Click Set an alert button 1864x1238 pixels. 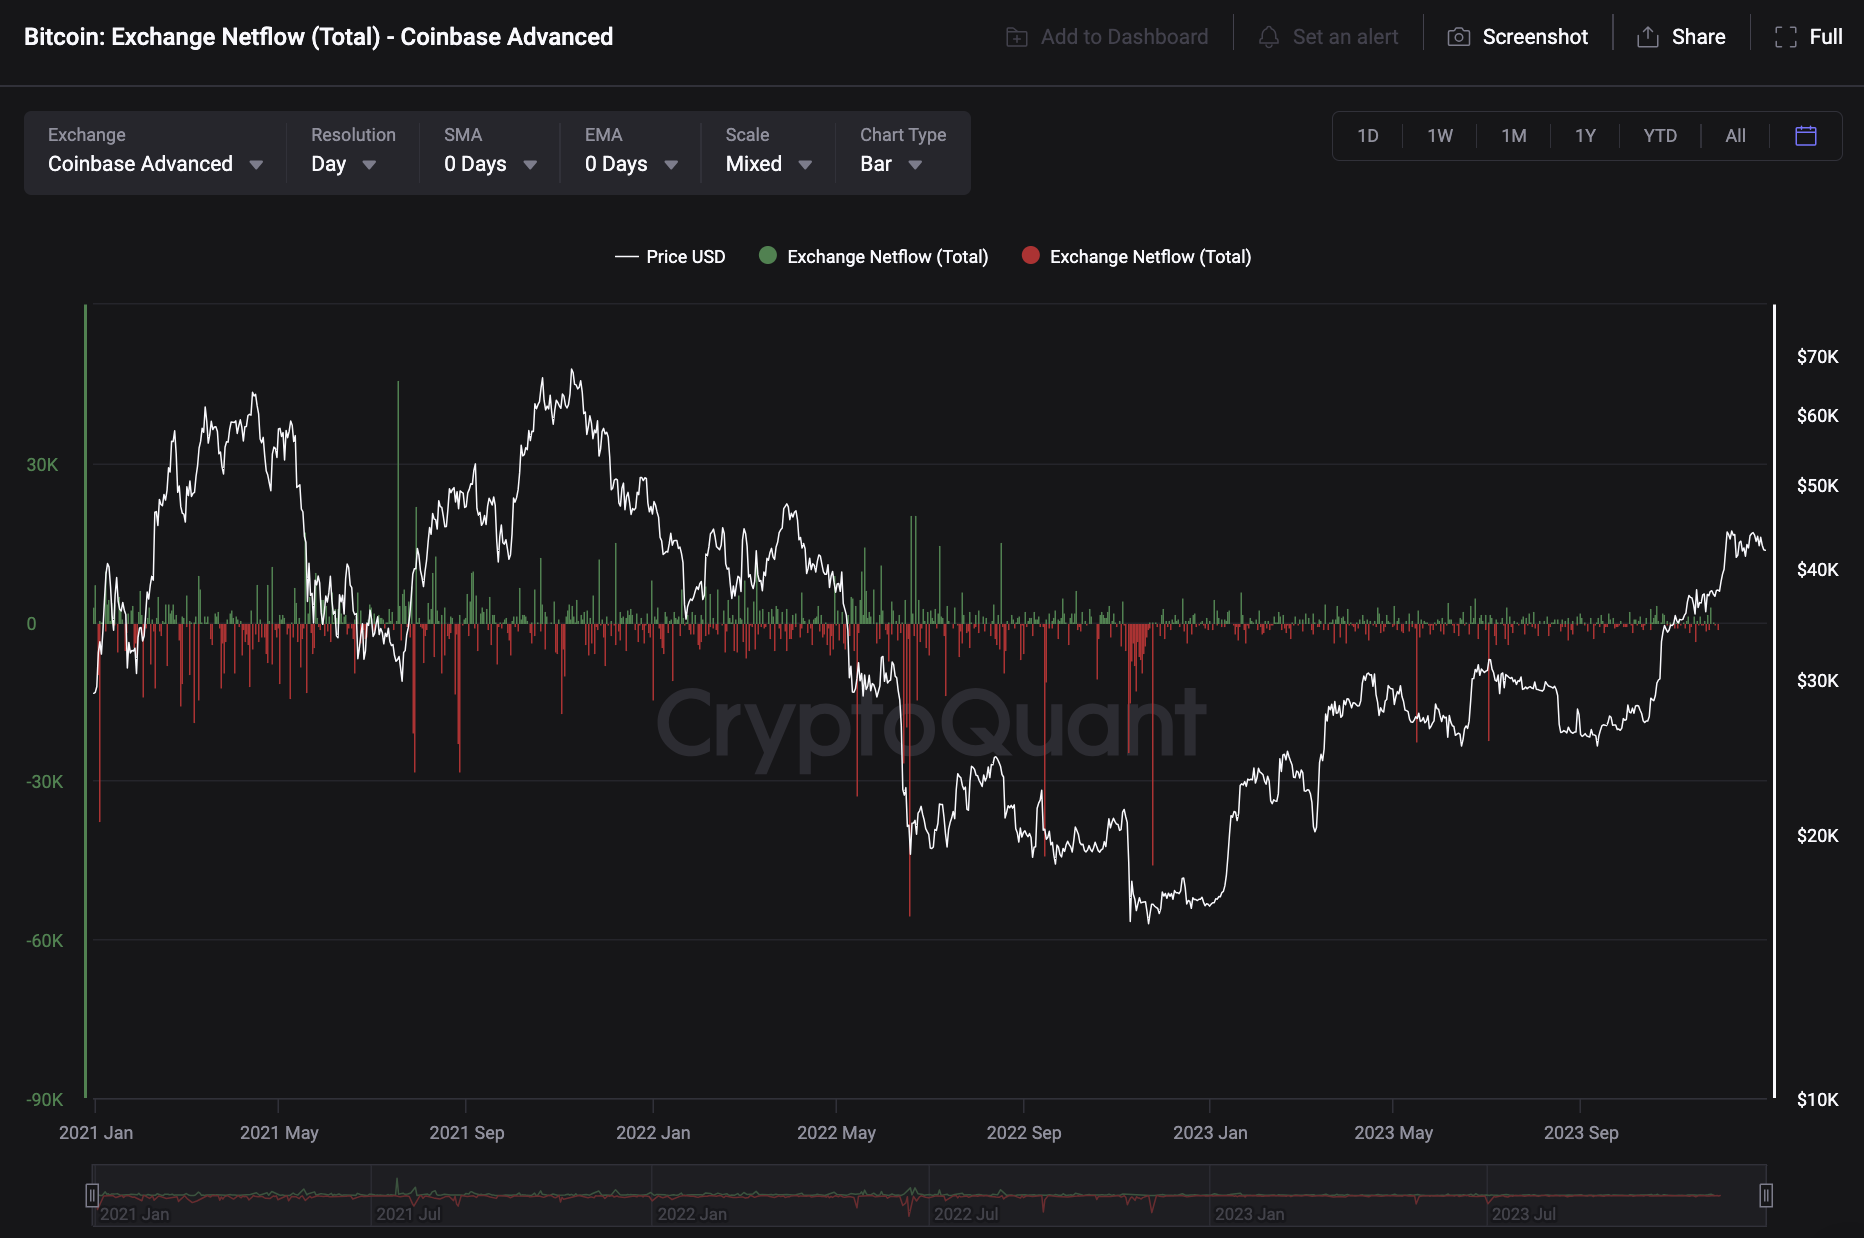1328,37
